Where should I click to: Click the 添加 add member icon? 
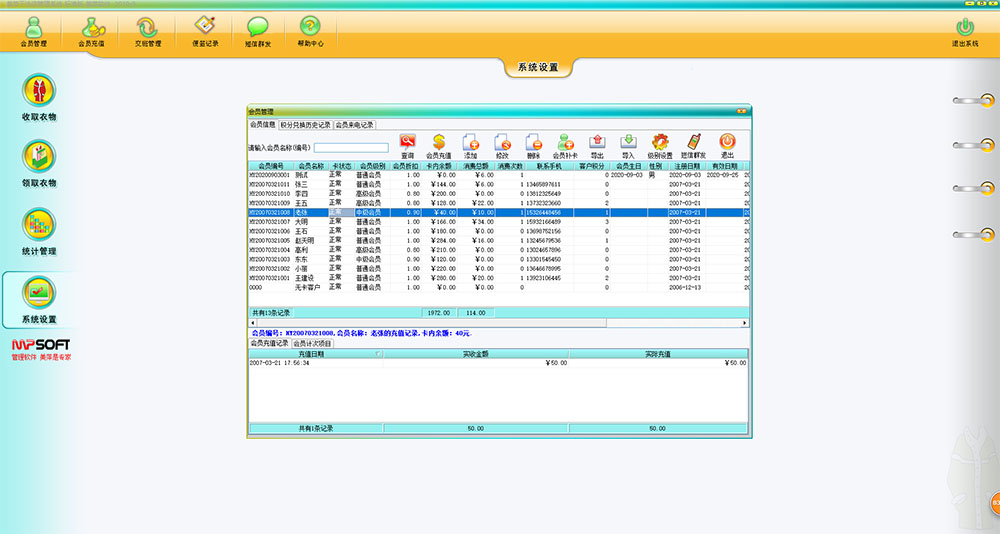pyautogui.click(x=471, y=143)
